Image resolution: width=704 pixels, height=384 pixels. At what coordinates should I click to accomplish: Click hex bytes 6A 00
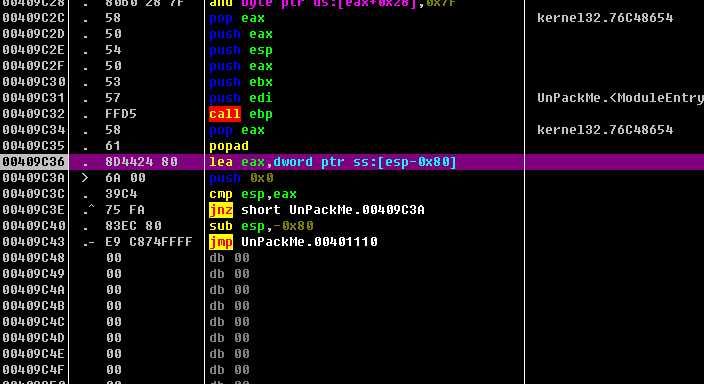coord(125,178)
